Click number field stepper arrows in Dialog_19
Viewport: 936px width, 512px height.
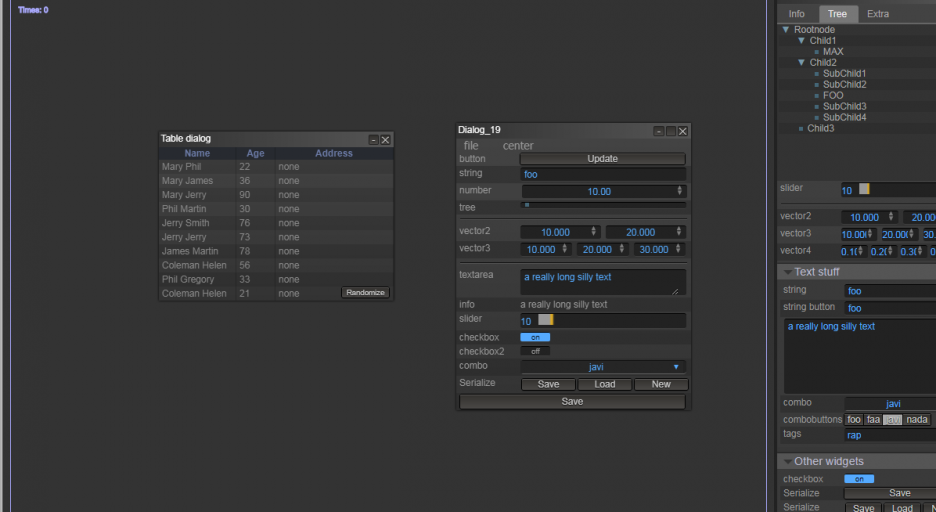click(679, 191)
